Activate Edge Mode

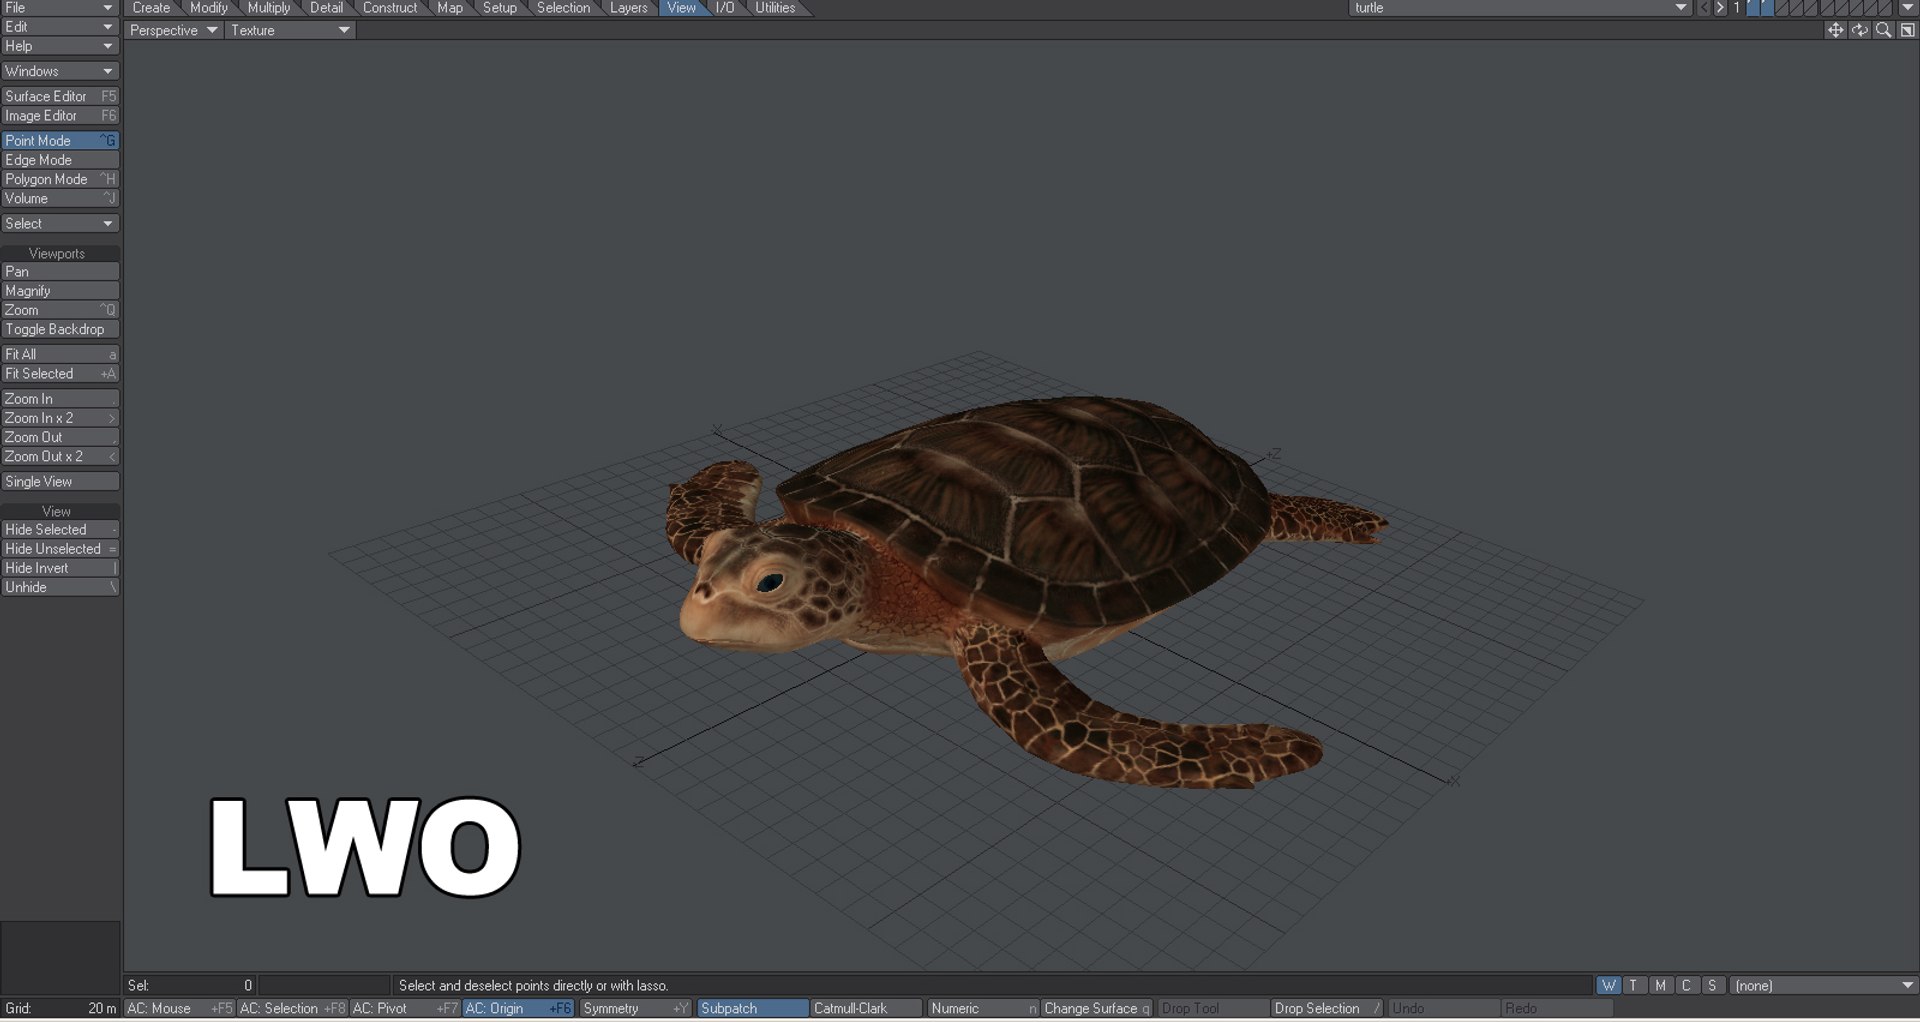[x=60, y=161]
